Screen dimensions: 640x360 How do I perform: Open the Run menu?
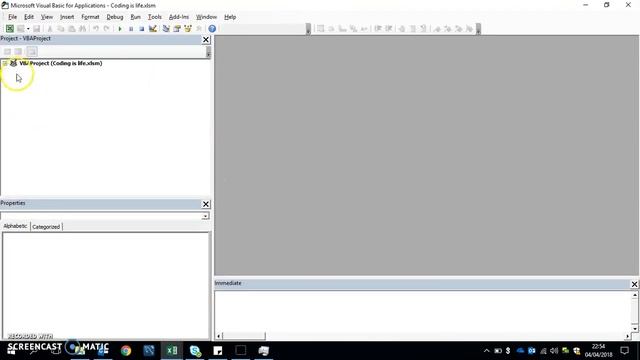pos(136,17)
